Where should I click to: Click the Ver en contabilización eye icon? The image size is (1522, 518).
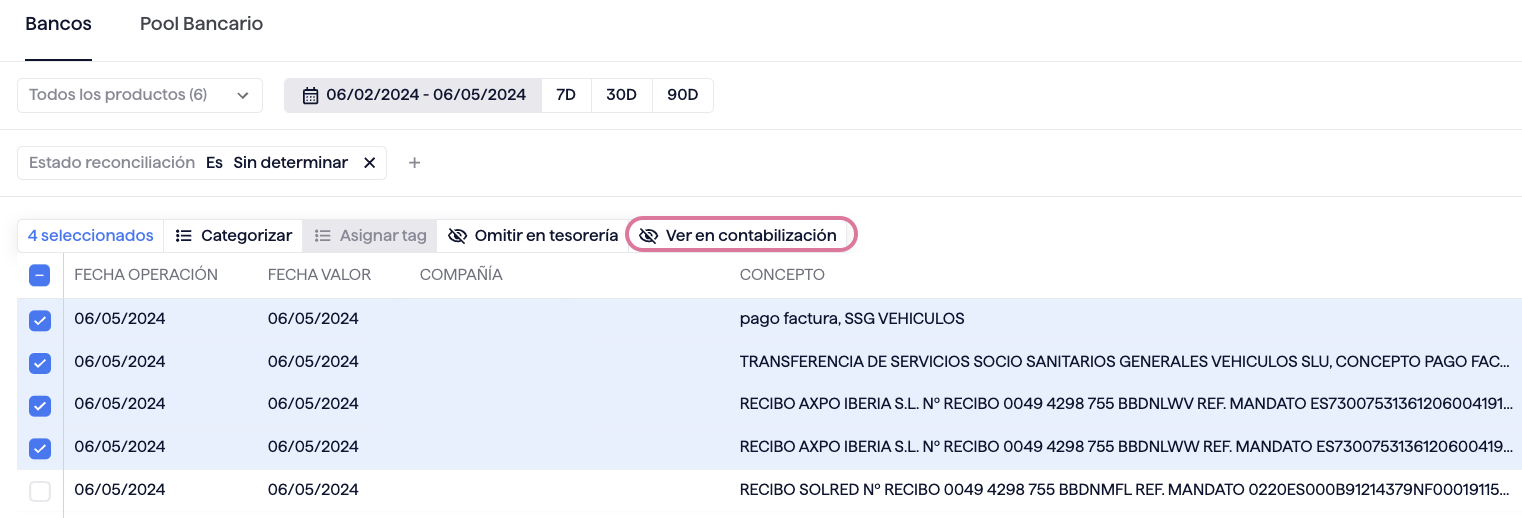pos(648,236)
